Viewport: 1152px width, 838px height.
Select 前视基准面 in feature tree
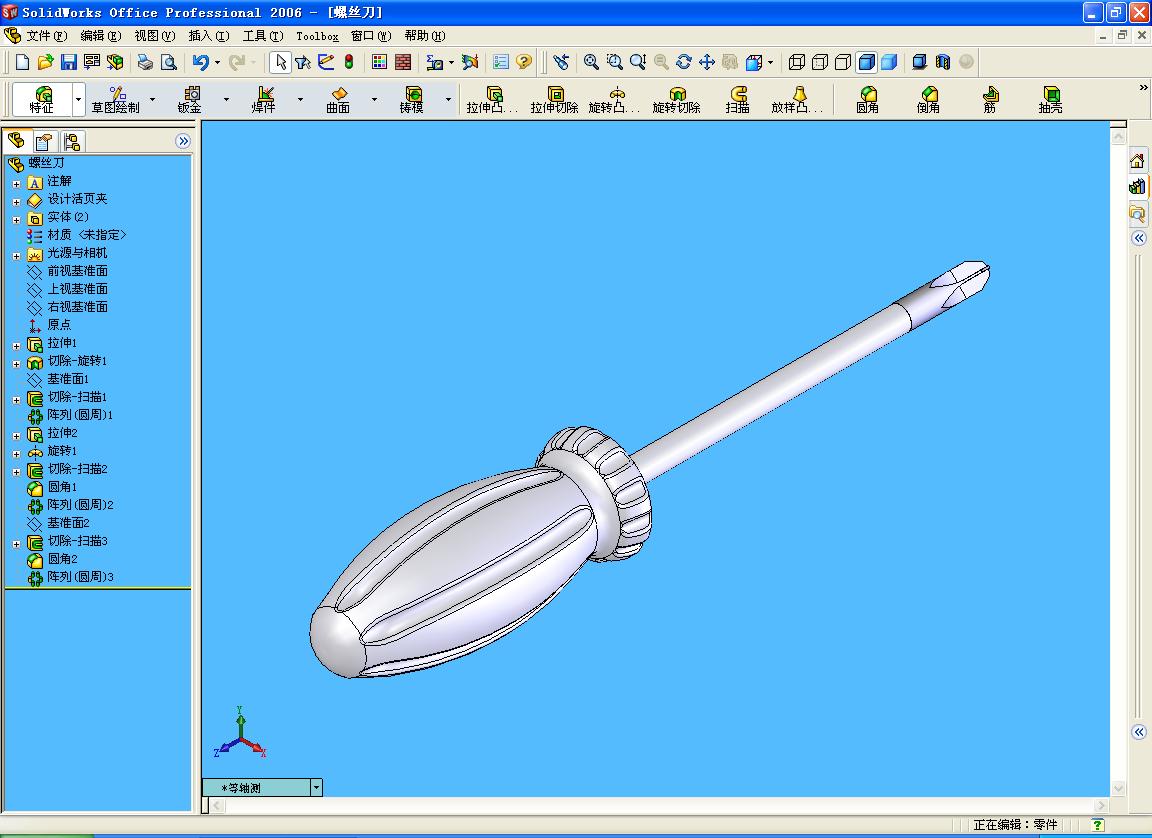(x=77, y=271)
